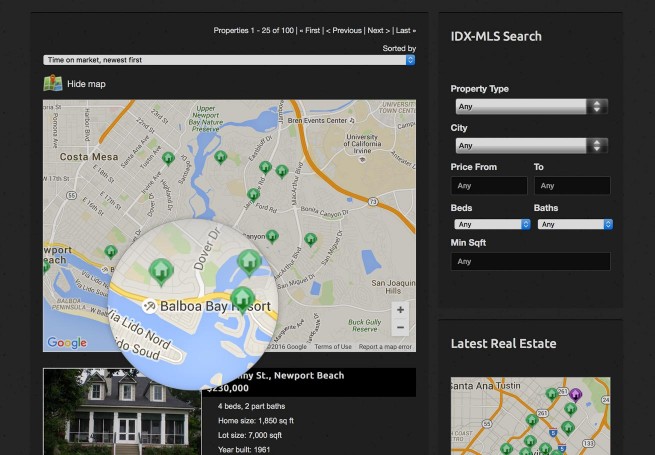This screenshot has width=655, height=455.
Task: Click University of California Irvine label
Action: (x=362, y=143)
